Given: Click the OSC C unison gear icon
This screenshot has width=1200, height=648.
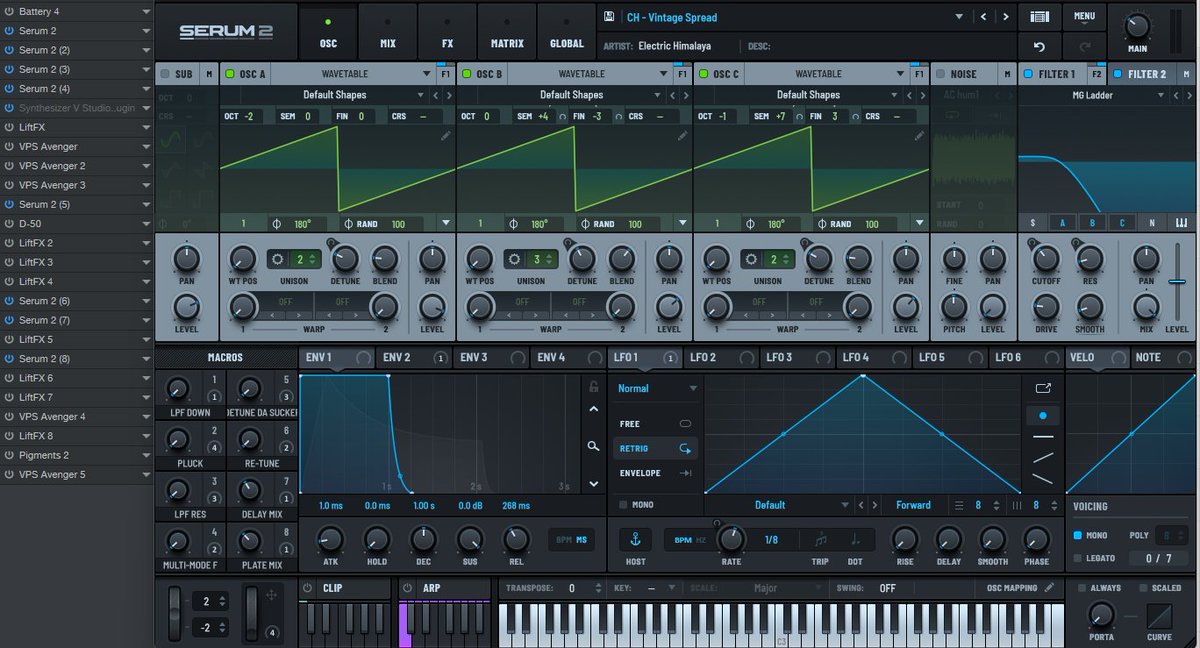Looking at the screenshot, I should click(752, 260).
